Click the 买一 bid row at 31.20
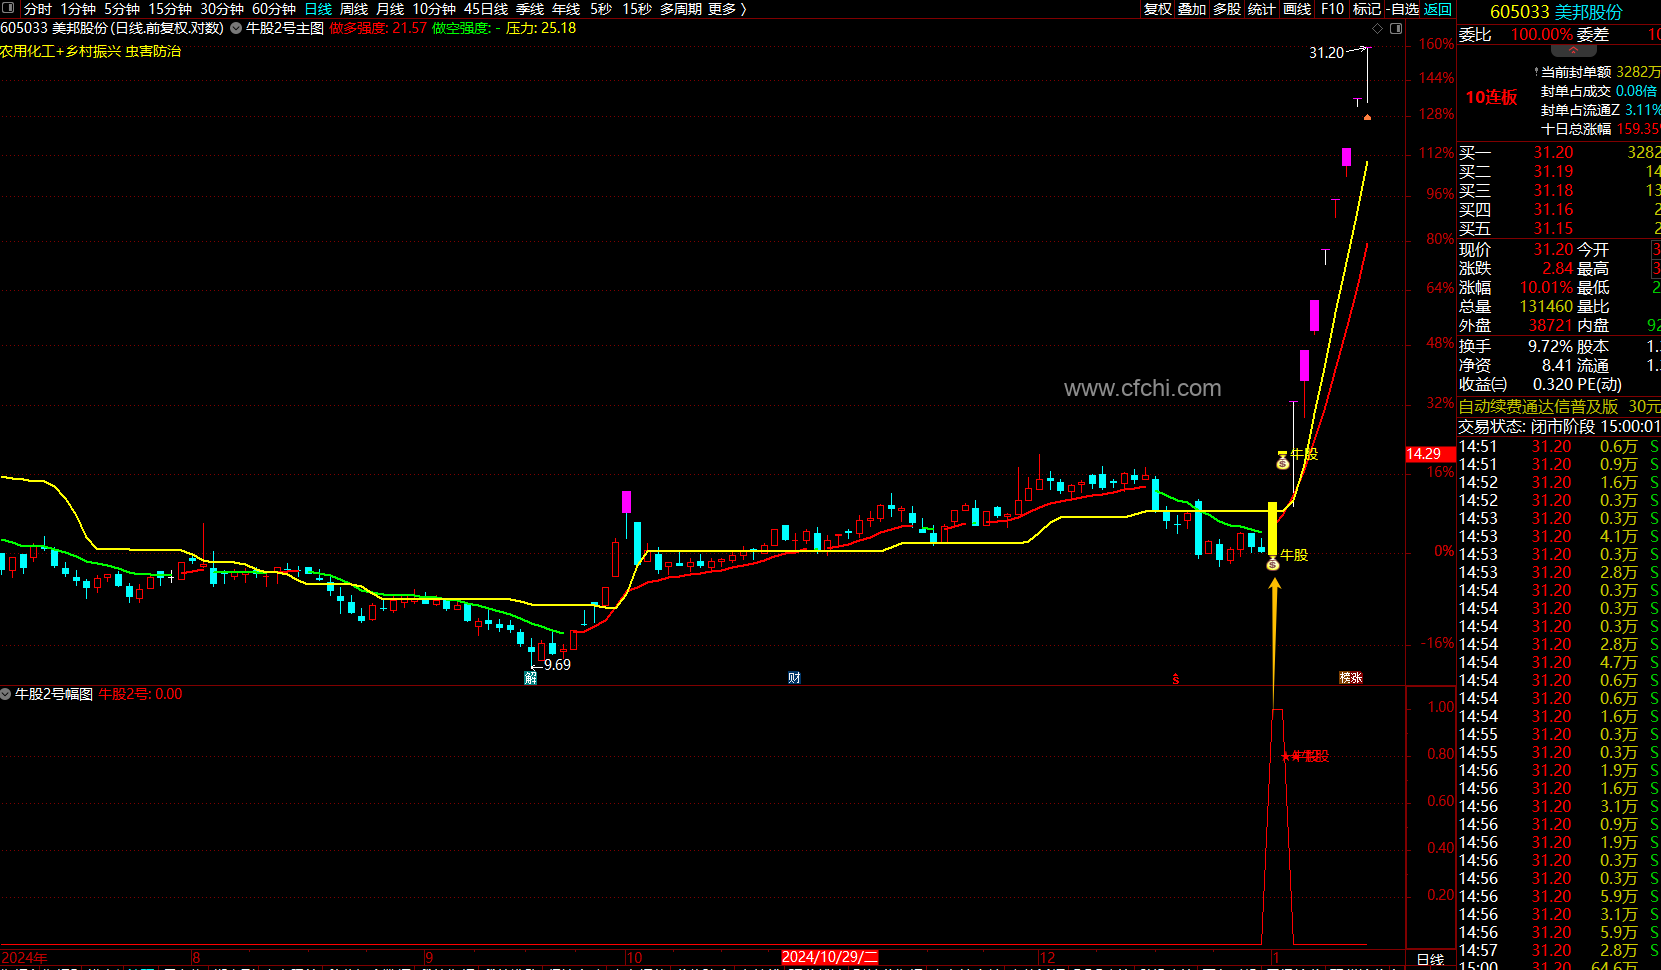1661x970 pixels. click(1559, 153)
